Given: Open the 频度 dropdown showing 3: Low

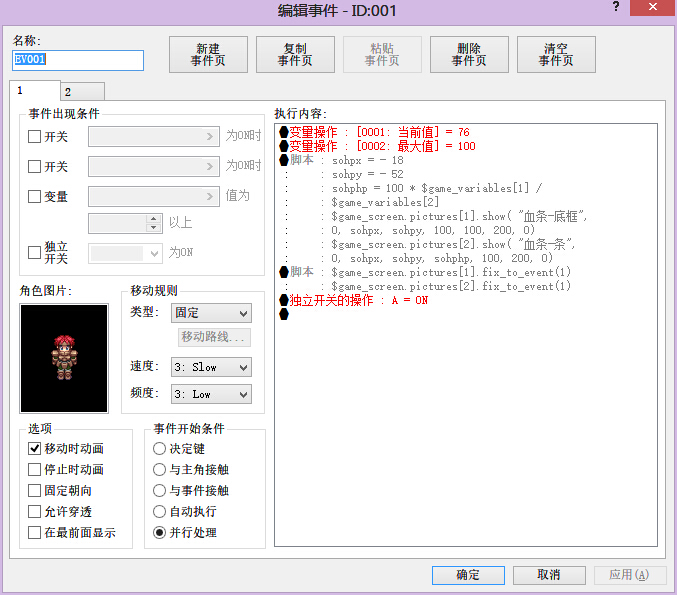Looking at the screenshot, I should point(211,394).
